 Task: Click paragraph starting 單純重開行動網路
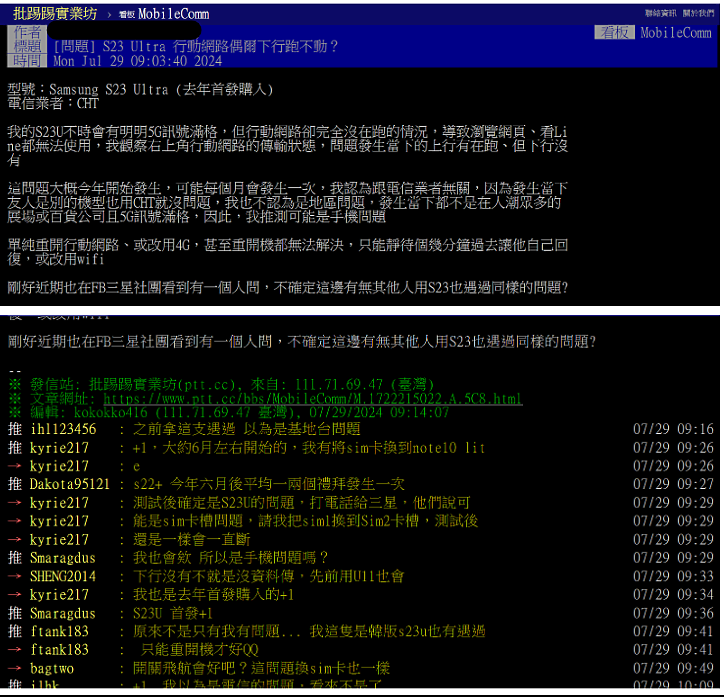click(x=287, y=252)
